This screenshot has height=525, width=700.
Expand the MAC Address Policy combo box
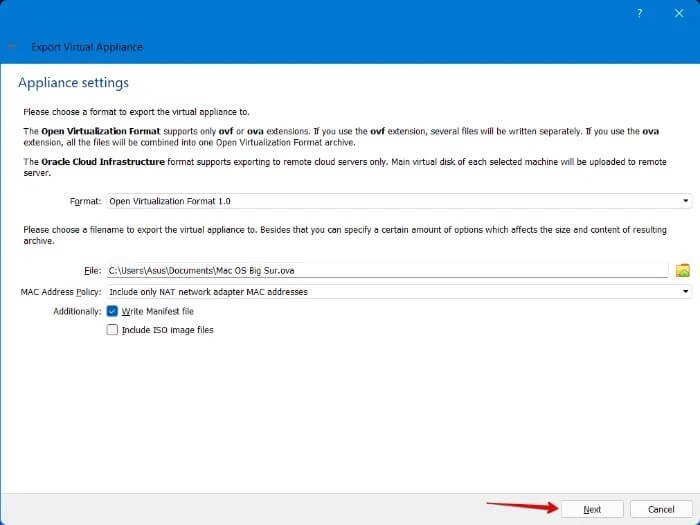click(398, 292)
